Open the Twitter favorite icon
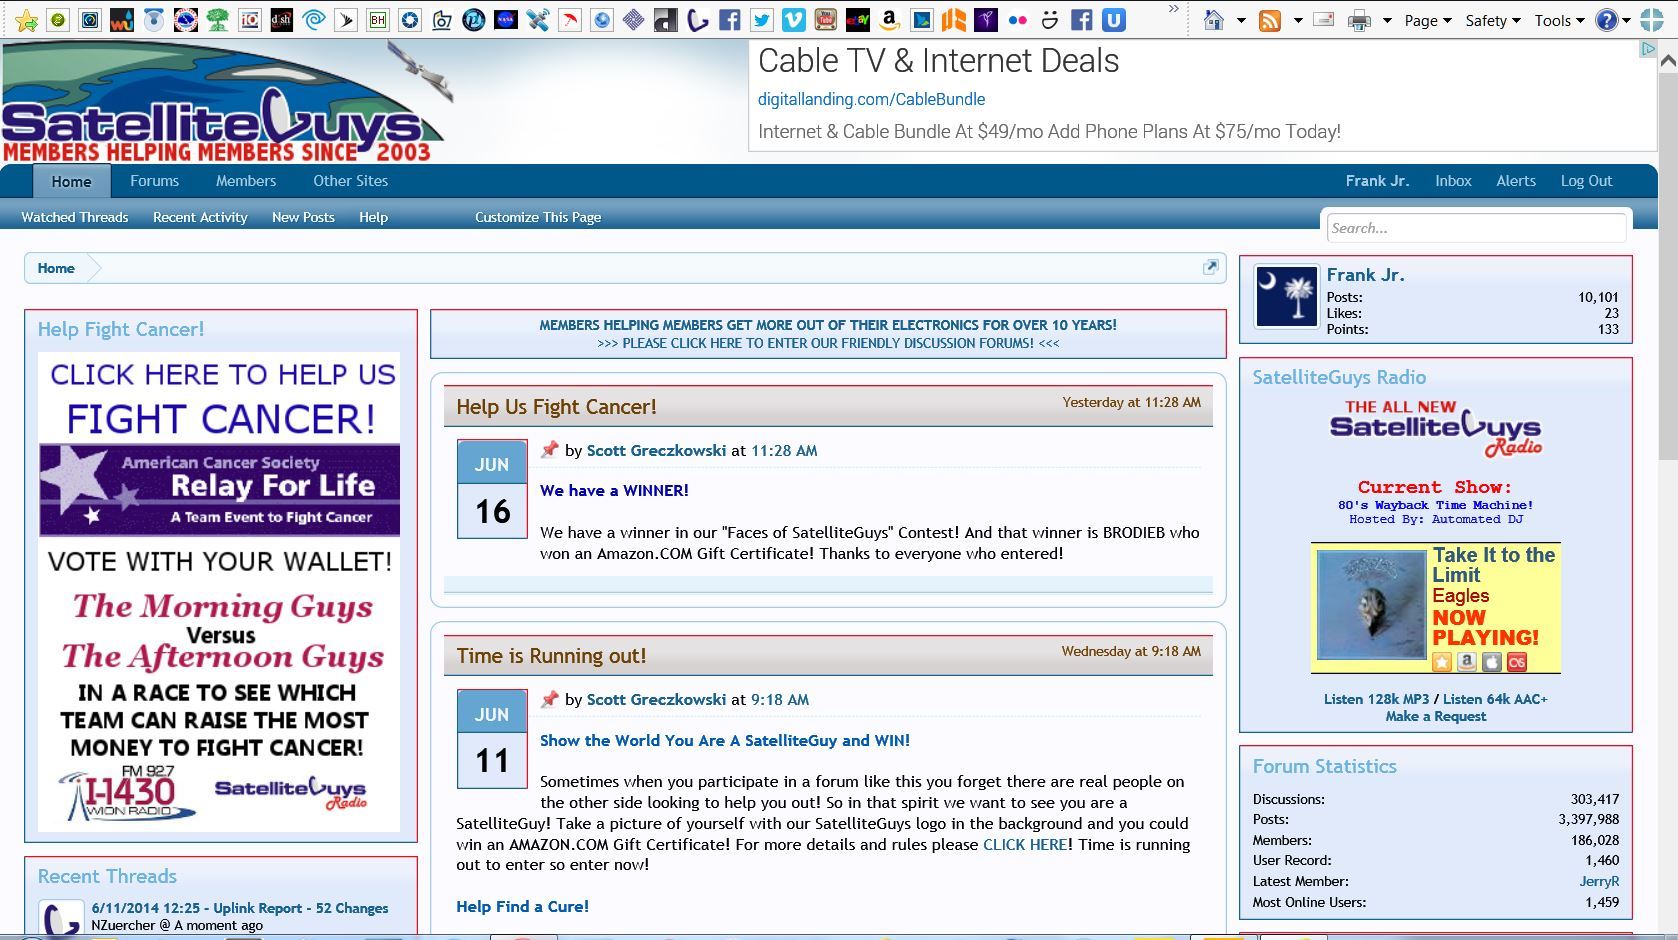Image resolution: width=1678 pixels, height=940 pixels. pos(762,20)
